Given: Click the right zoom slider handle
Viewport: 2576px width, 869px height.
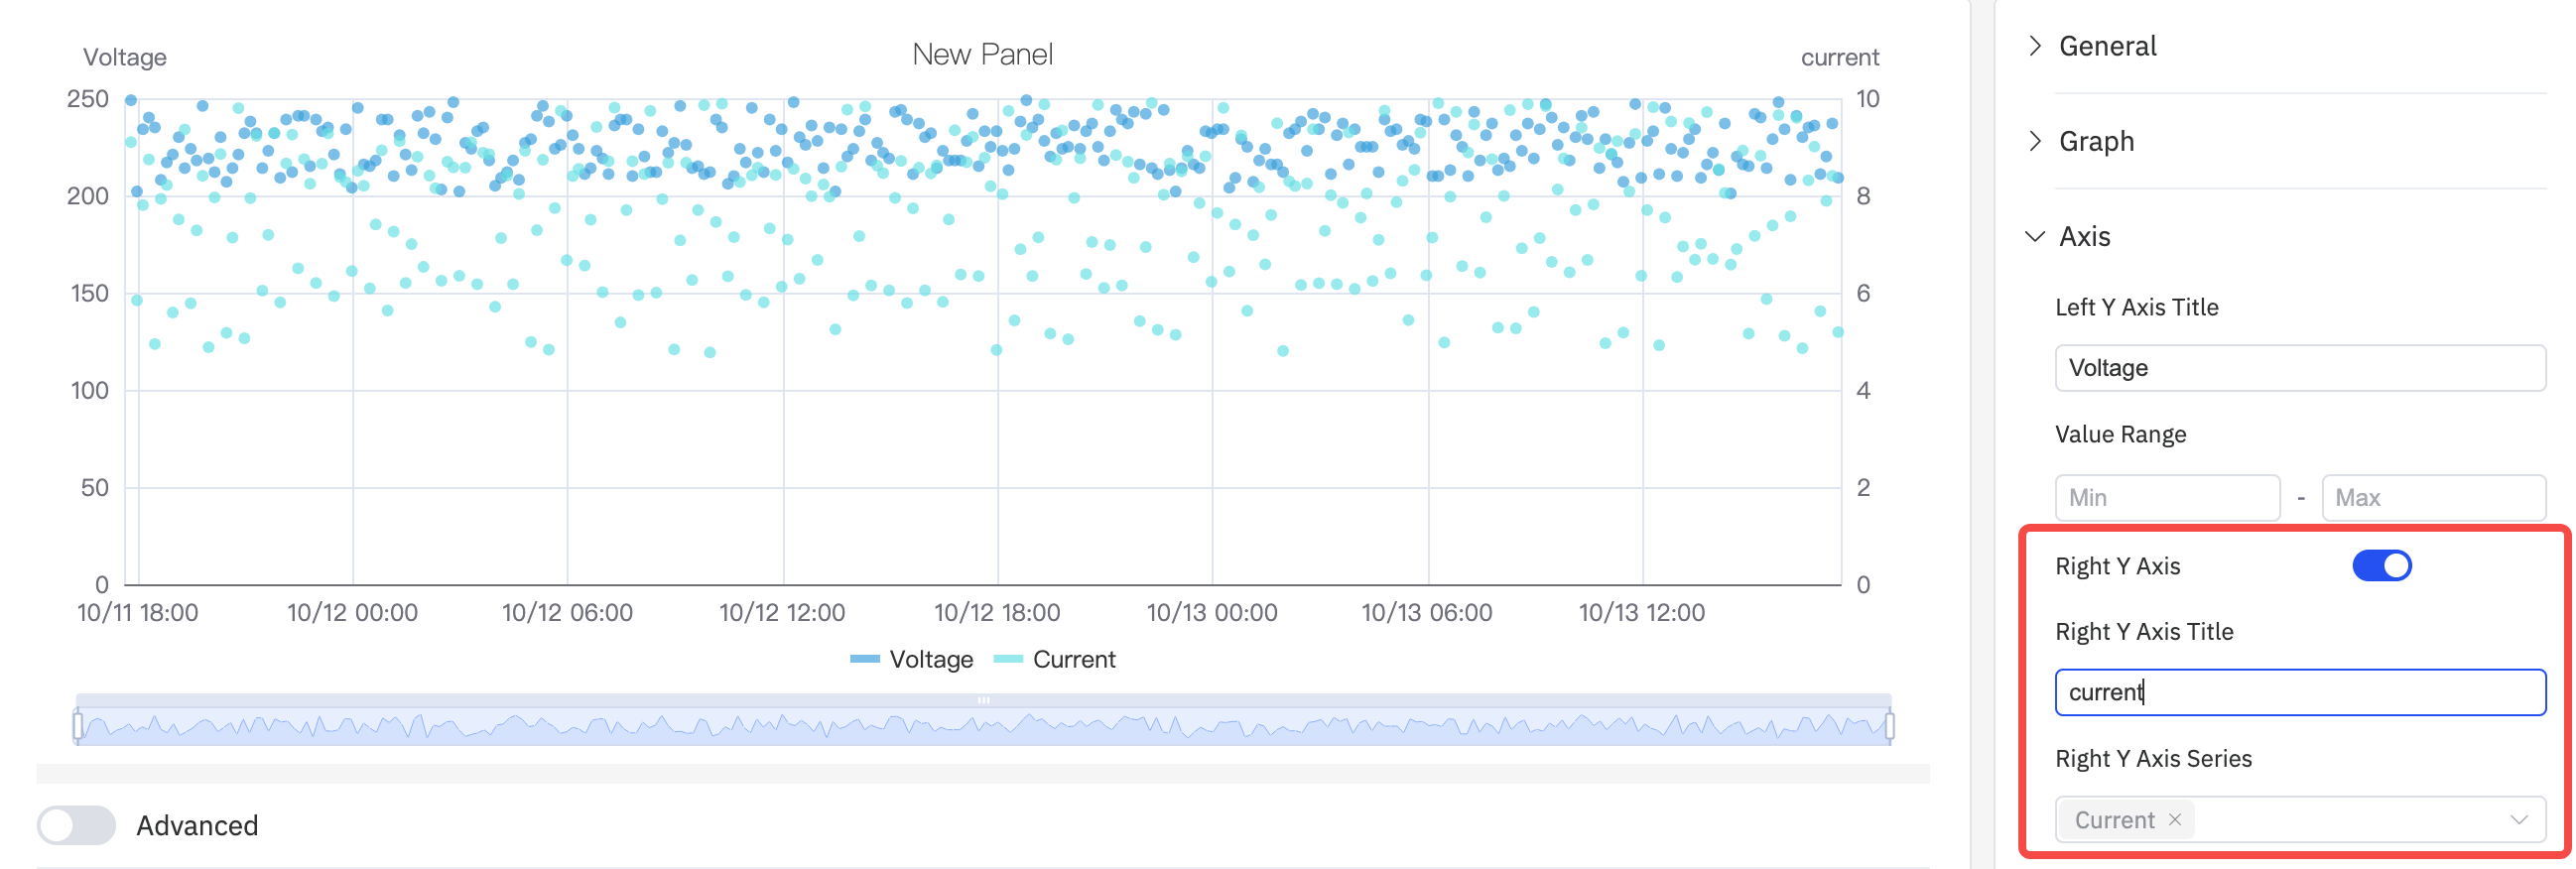Looking at the screenshot, I should point(1889,725).
